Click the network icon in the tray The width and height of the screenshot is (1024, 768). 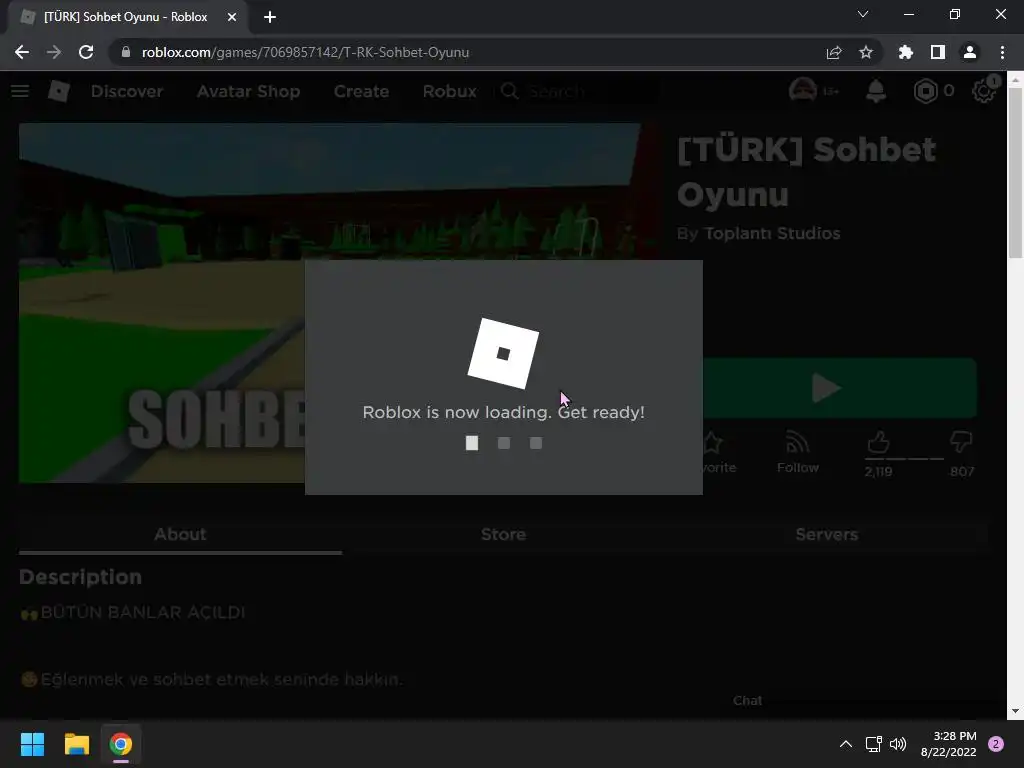(873, 744)
